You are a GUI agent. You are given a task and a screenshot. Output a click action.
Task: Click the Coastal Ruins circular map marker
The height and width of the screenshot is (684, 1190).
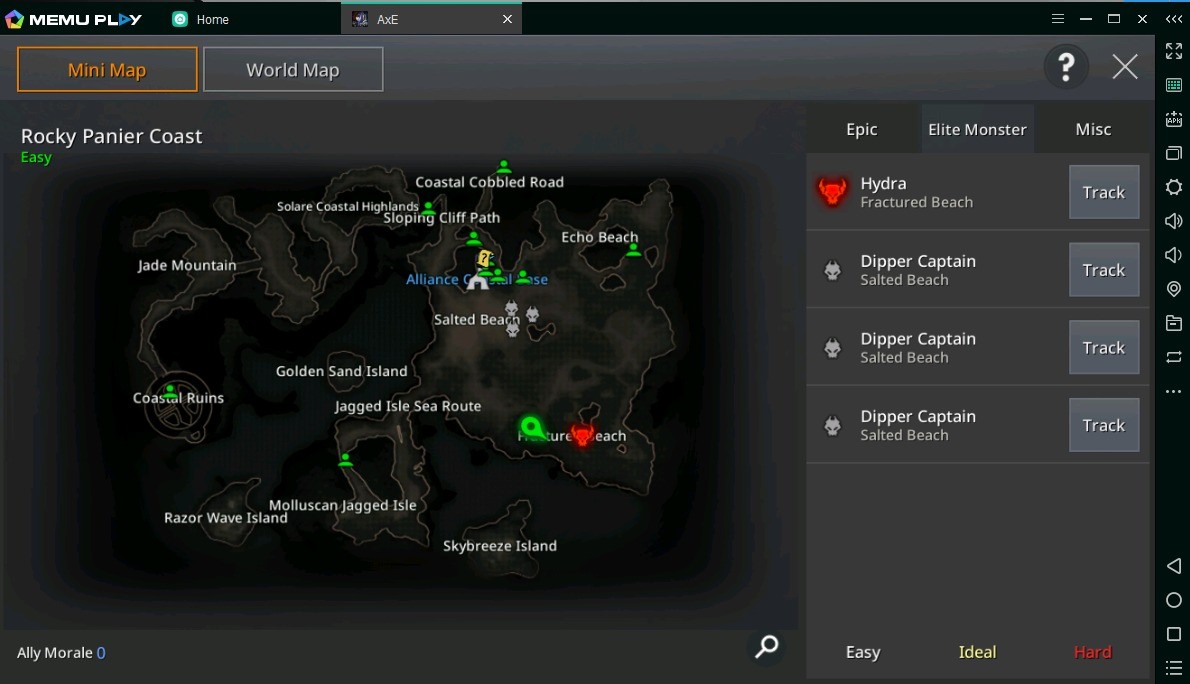point(175,408)
